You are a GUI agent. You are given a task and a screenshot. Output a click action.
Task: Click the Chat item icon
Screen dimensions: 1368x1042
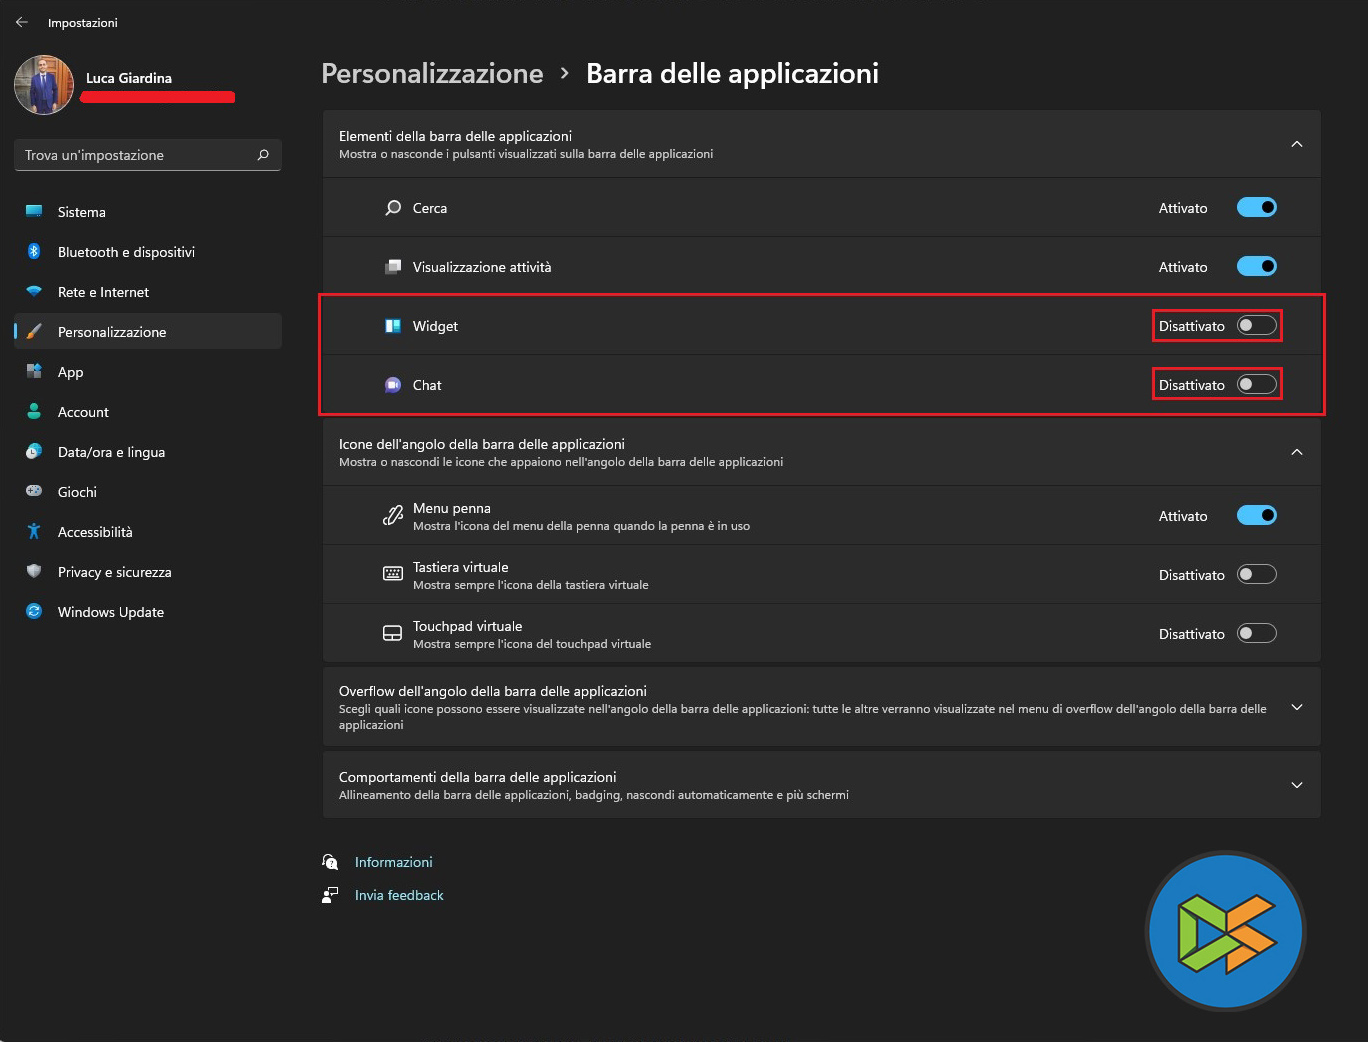(x=393, y=385)
